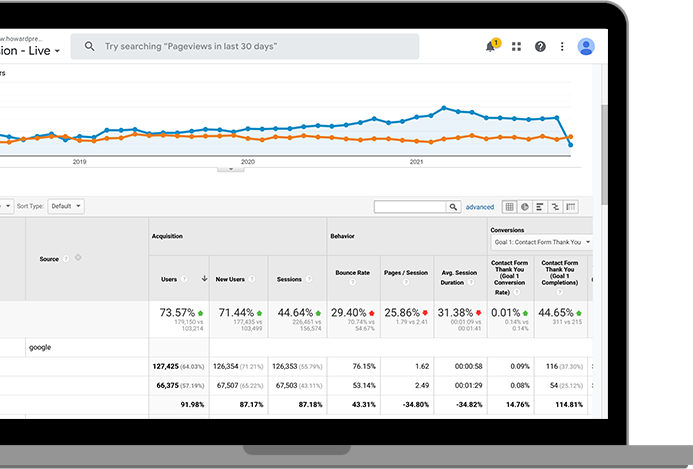Click the advanced filter link
The width and height of the screenshot is (693, 469).
(x=479, y=207)
